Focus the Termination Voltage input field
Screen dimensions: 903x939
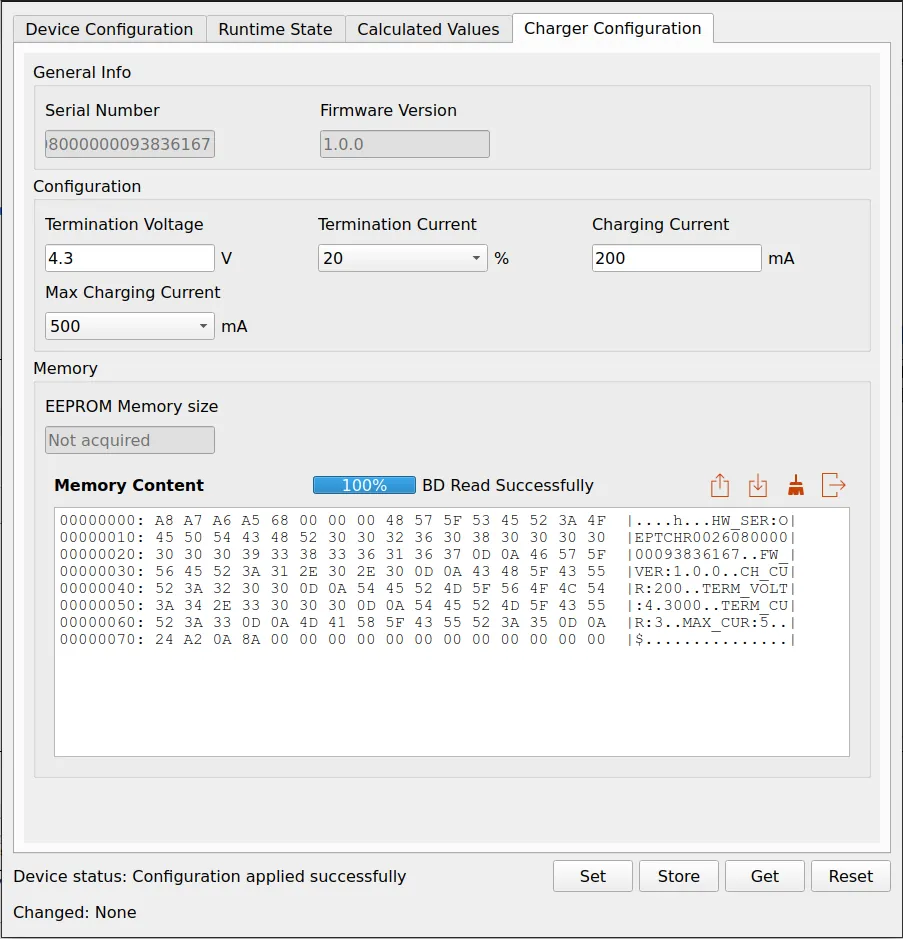coord(129,258)
